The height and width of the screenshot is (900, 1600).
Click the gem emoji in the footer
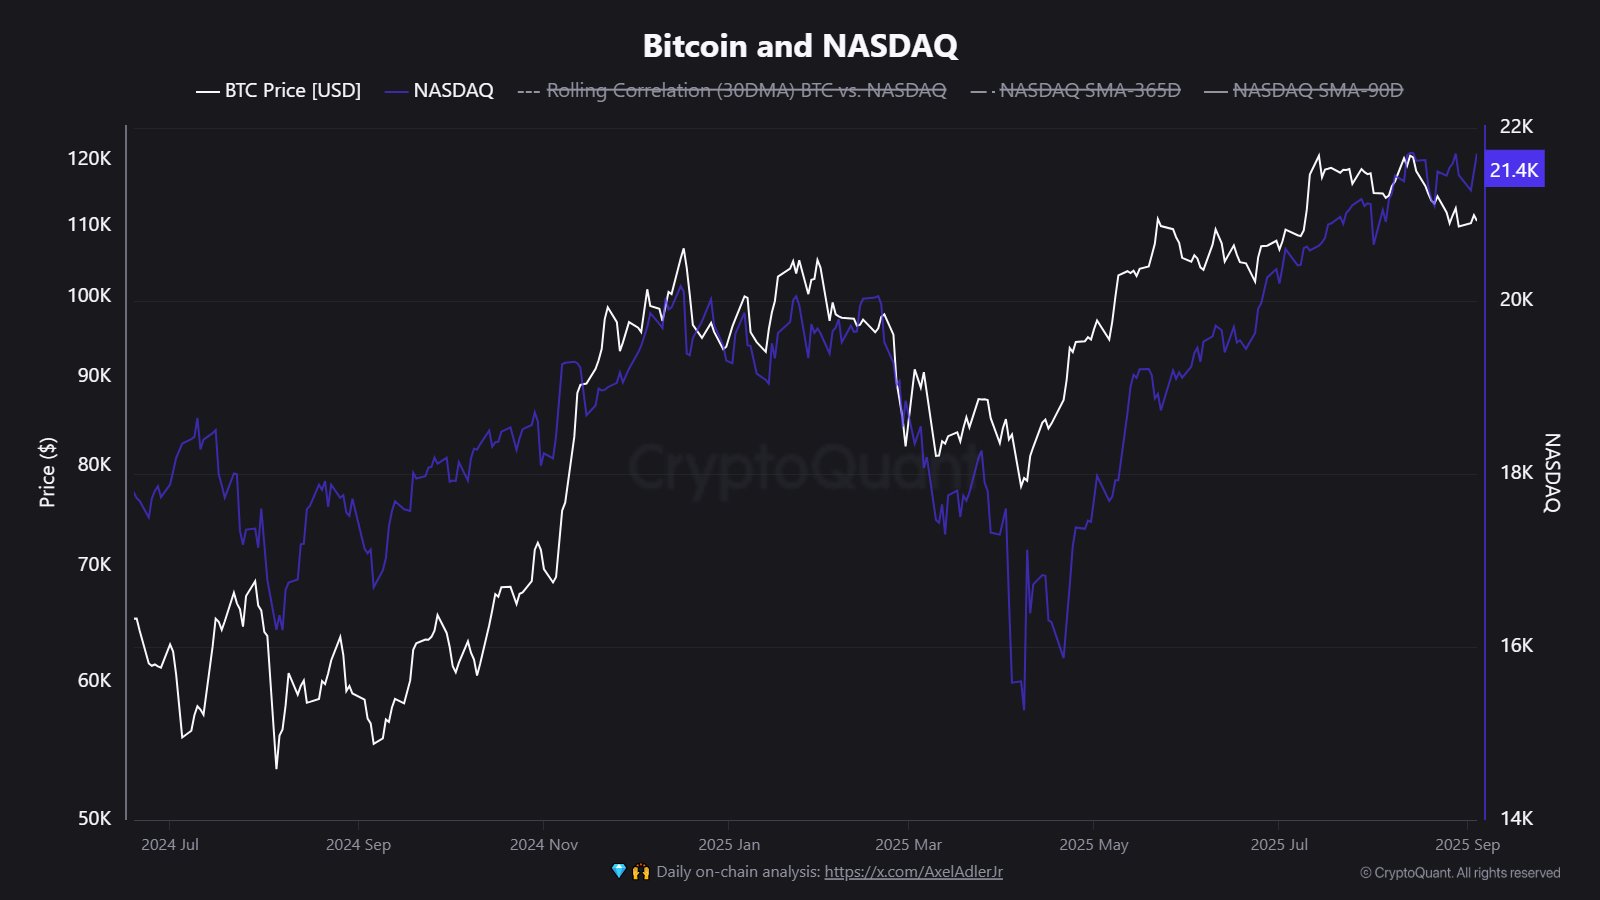pyautogui.click(x=618, y=872)
